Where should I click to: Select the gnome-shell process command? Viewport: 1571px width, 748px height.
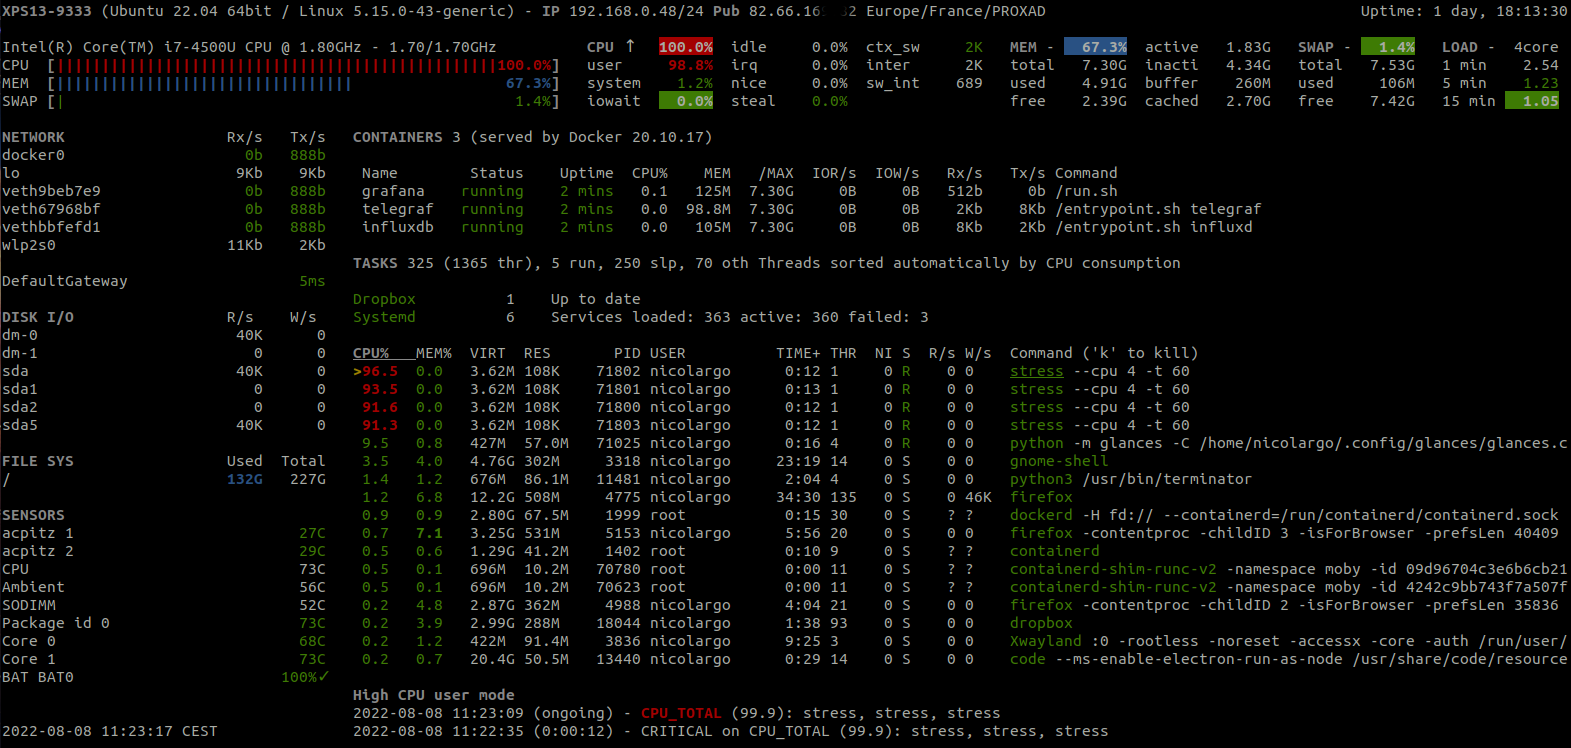1058,461
